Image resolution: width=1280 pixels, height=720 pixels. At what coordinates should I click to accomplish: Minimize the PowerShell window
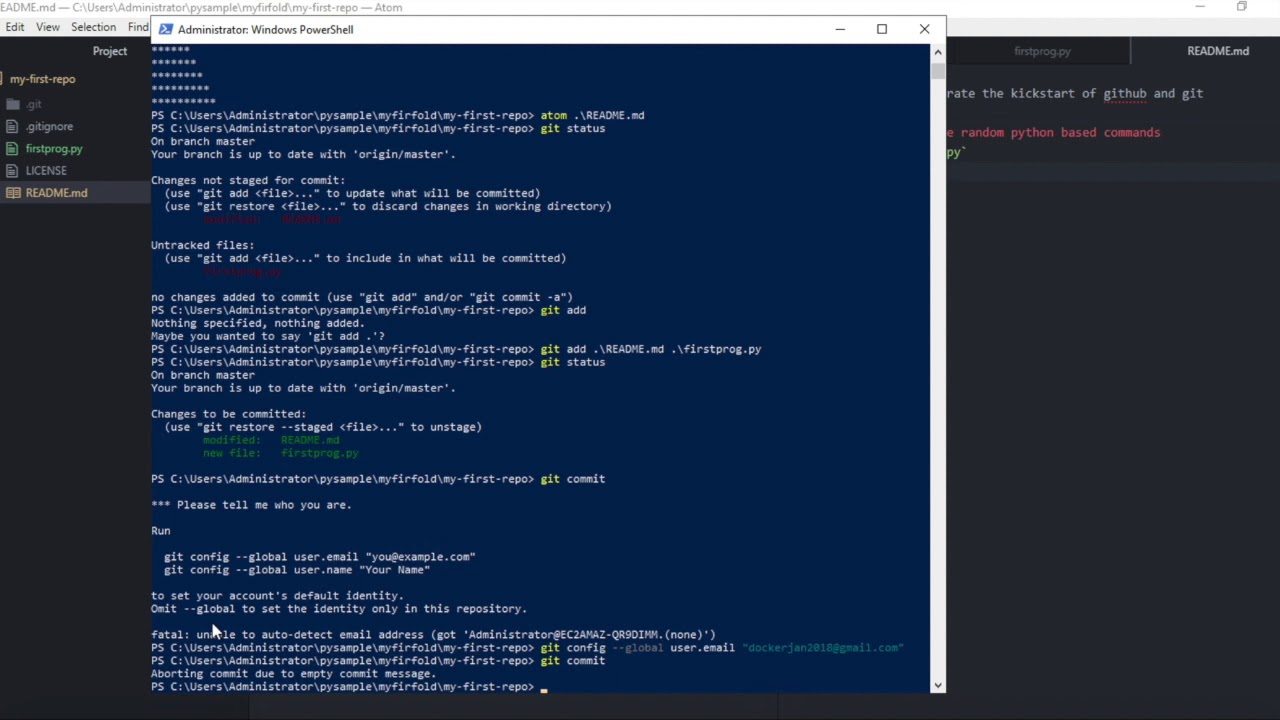(840, 29)
